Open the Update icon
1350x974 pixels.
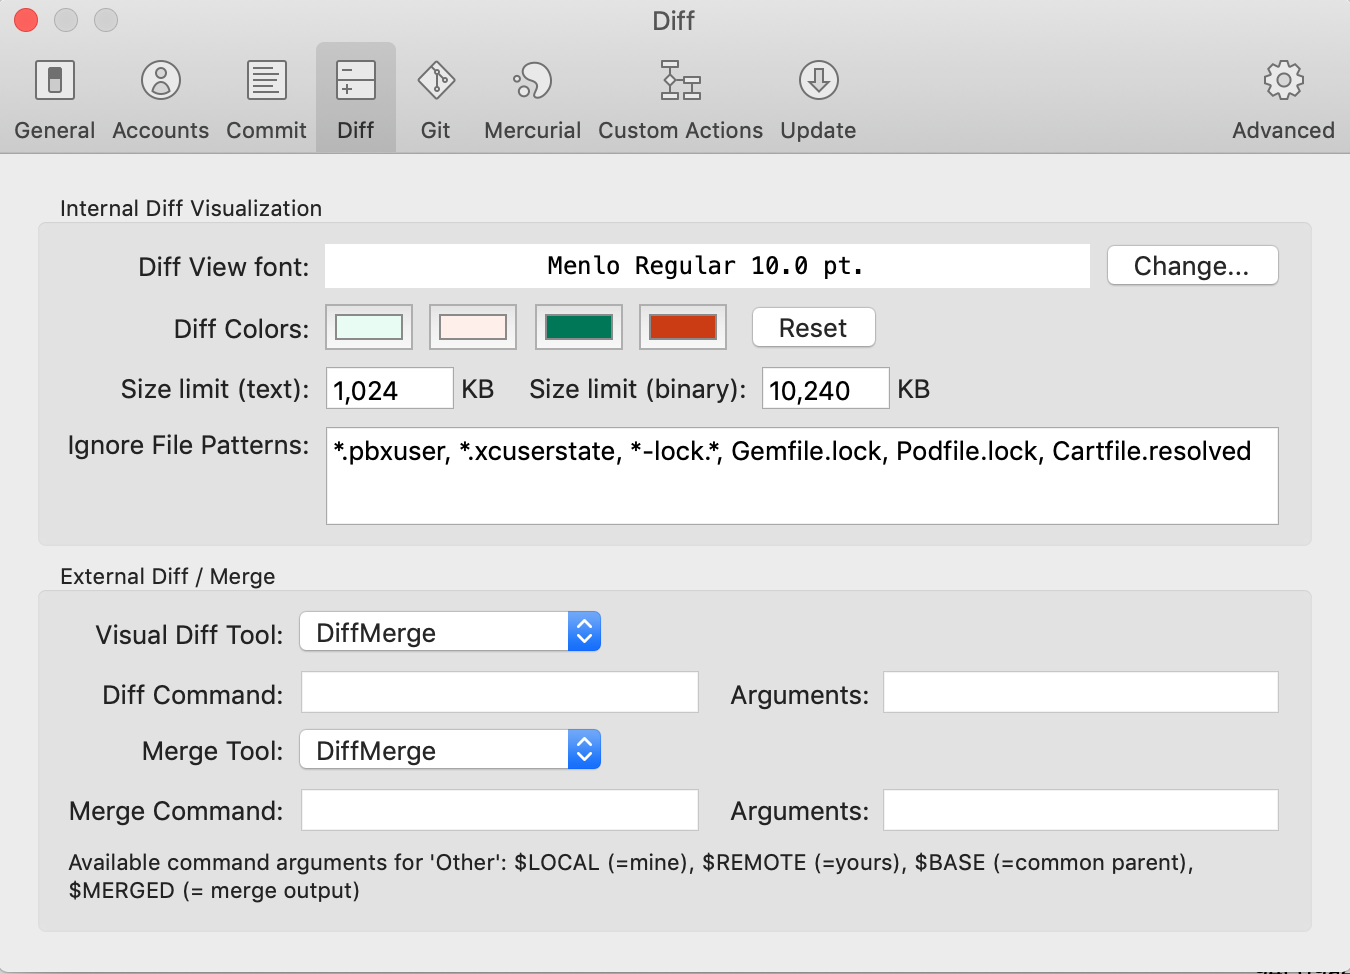point(817,95)
